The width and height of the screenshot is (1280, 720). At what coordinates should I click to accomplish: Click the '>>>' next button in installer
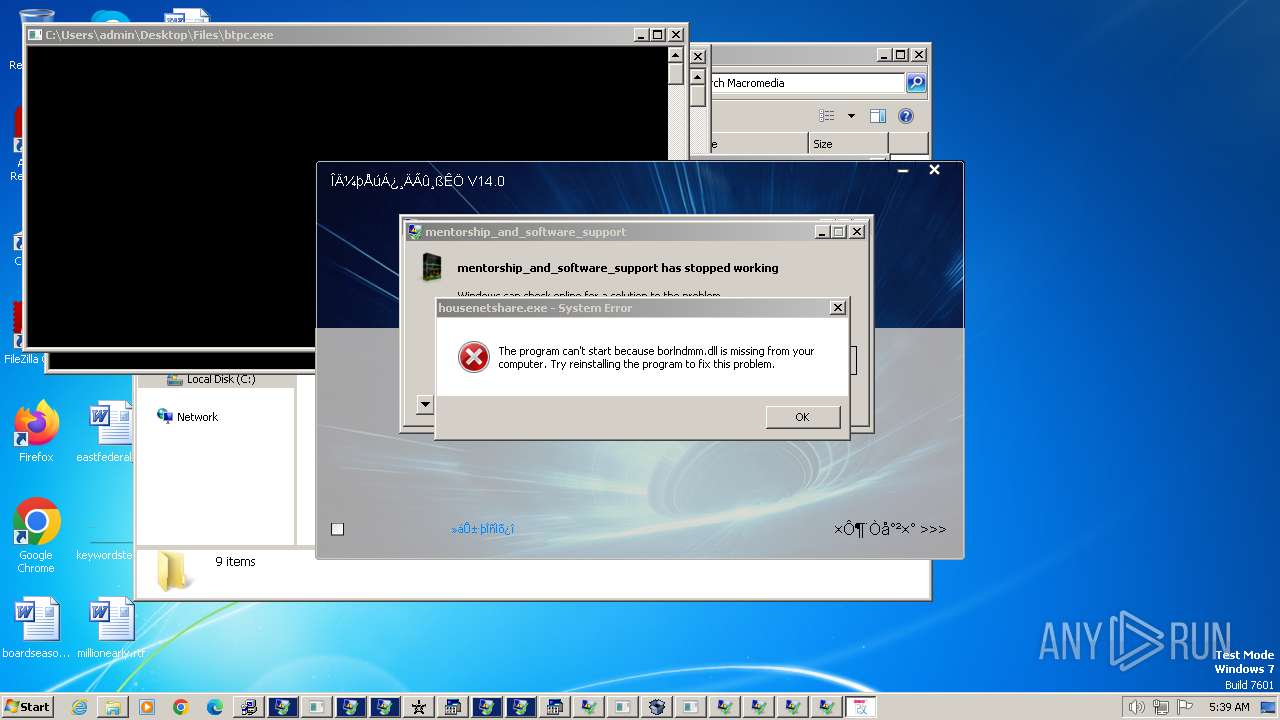click(x=890, y=529)
